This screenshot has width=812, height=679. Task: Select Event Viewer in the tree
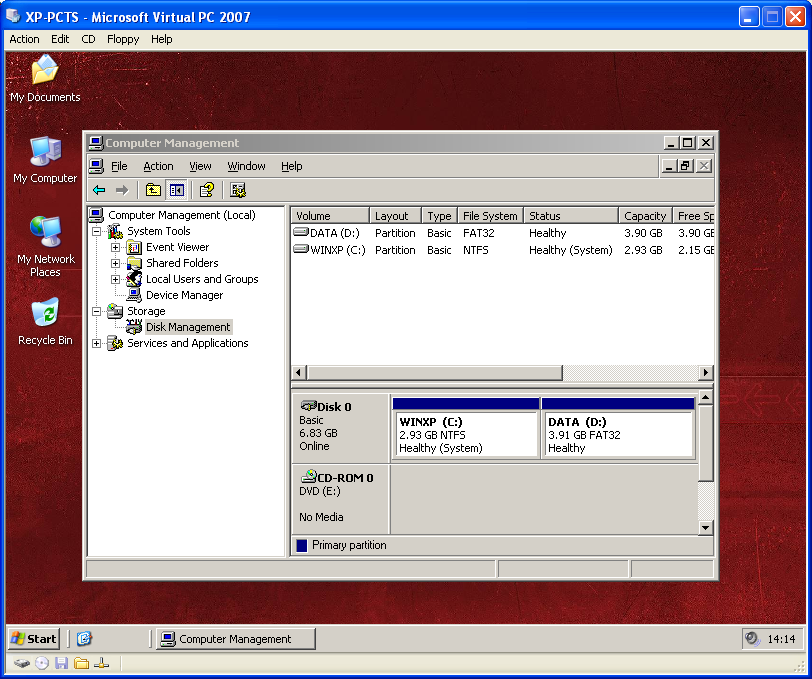(177, 247)
